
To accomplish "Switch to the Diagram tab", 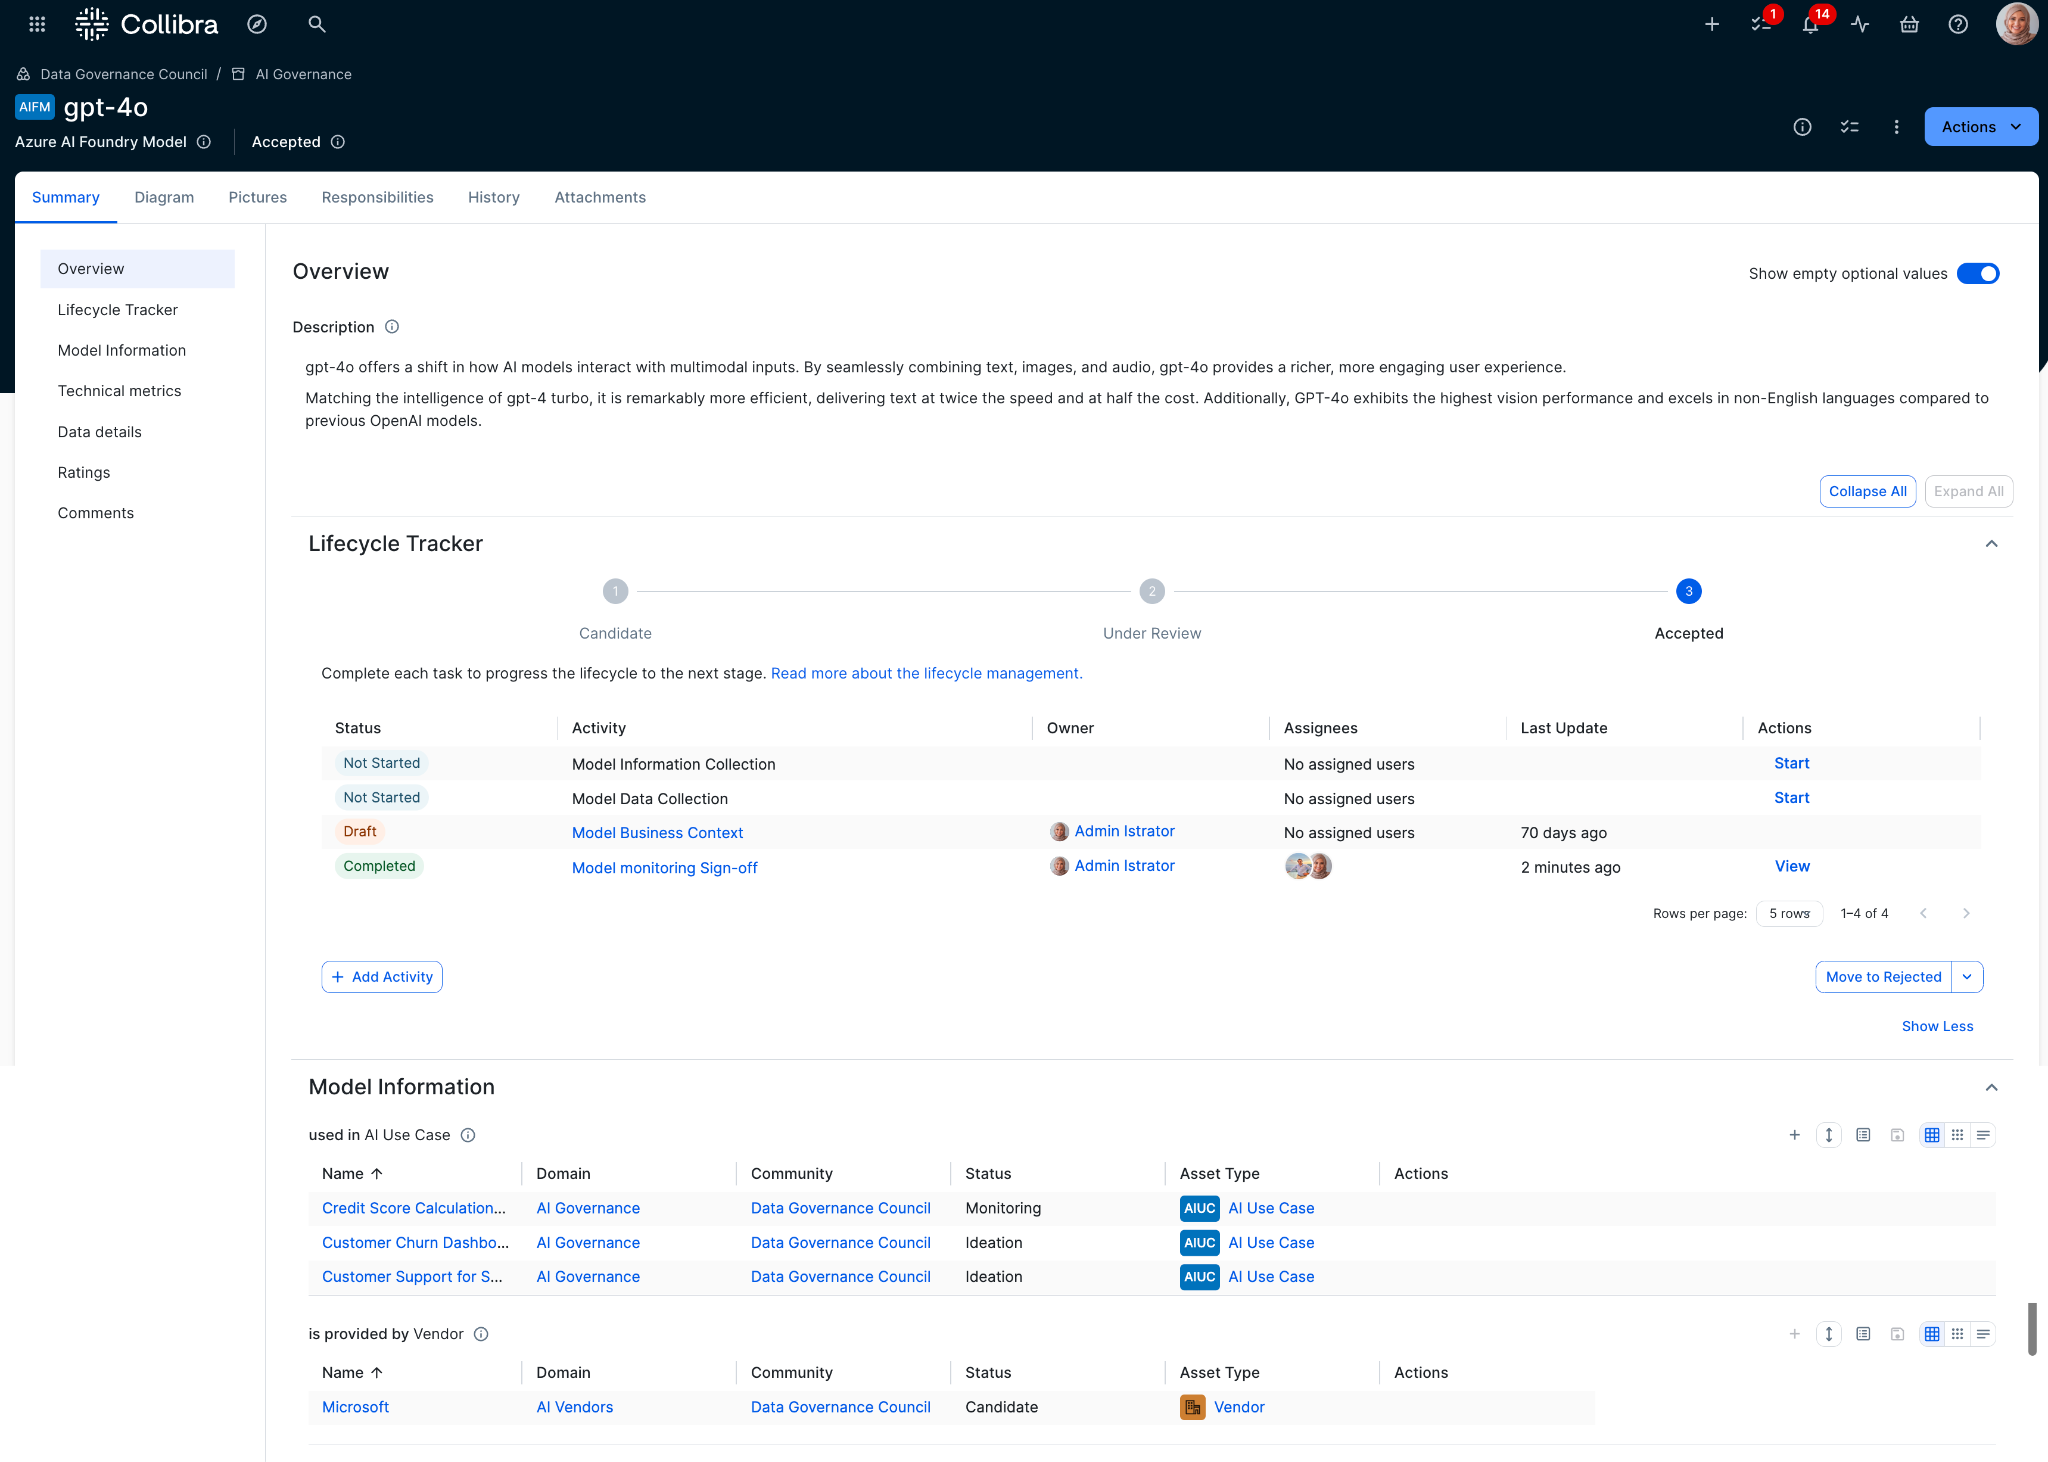I will [x=164, y=197].
